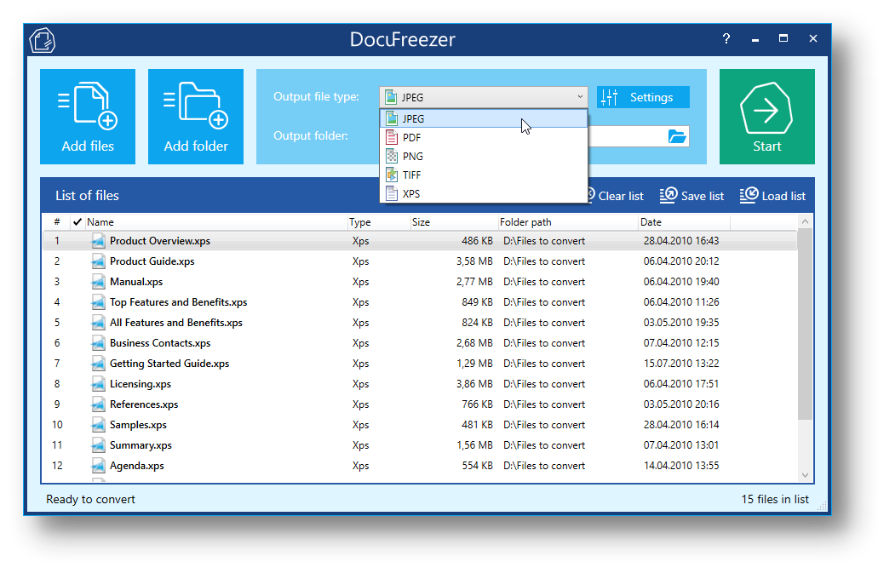The width and height of the screenshot is (887, 571).
Task: Click Clear list button
Action: [614, 196]
